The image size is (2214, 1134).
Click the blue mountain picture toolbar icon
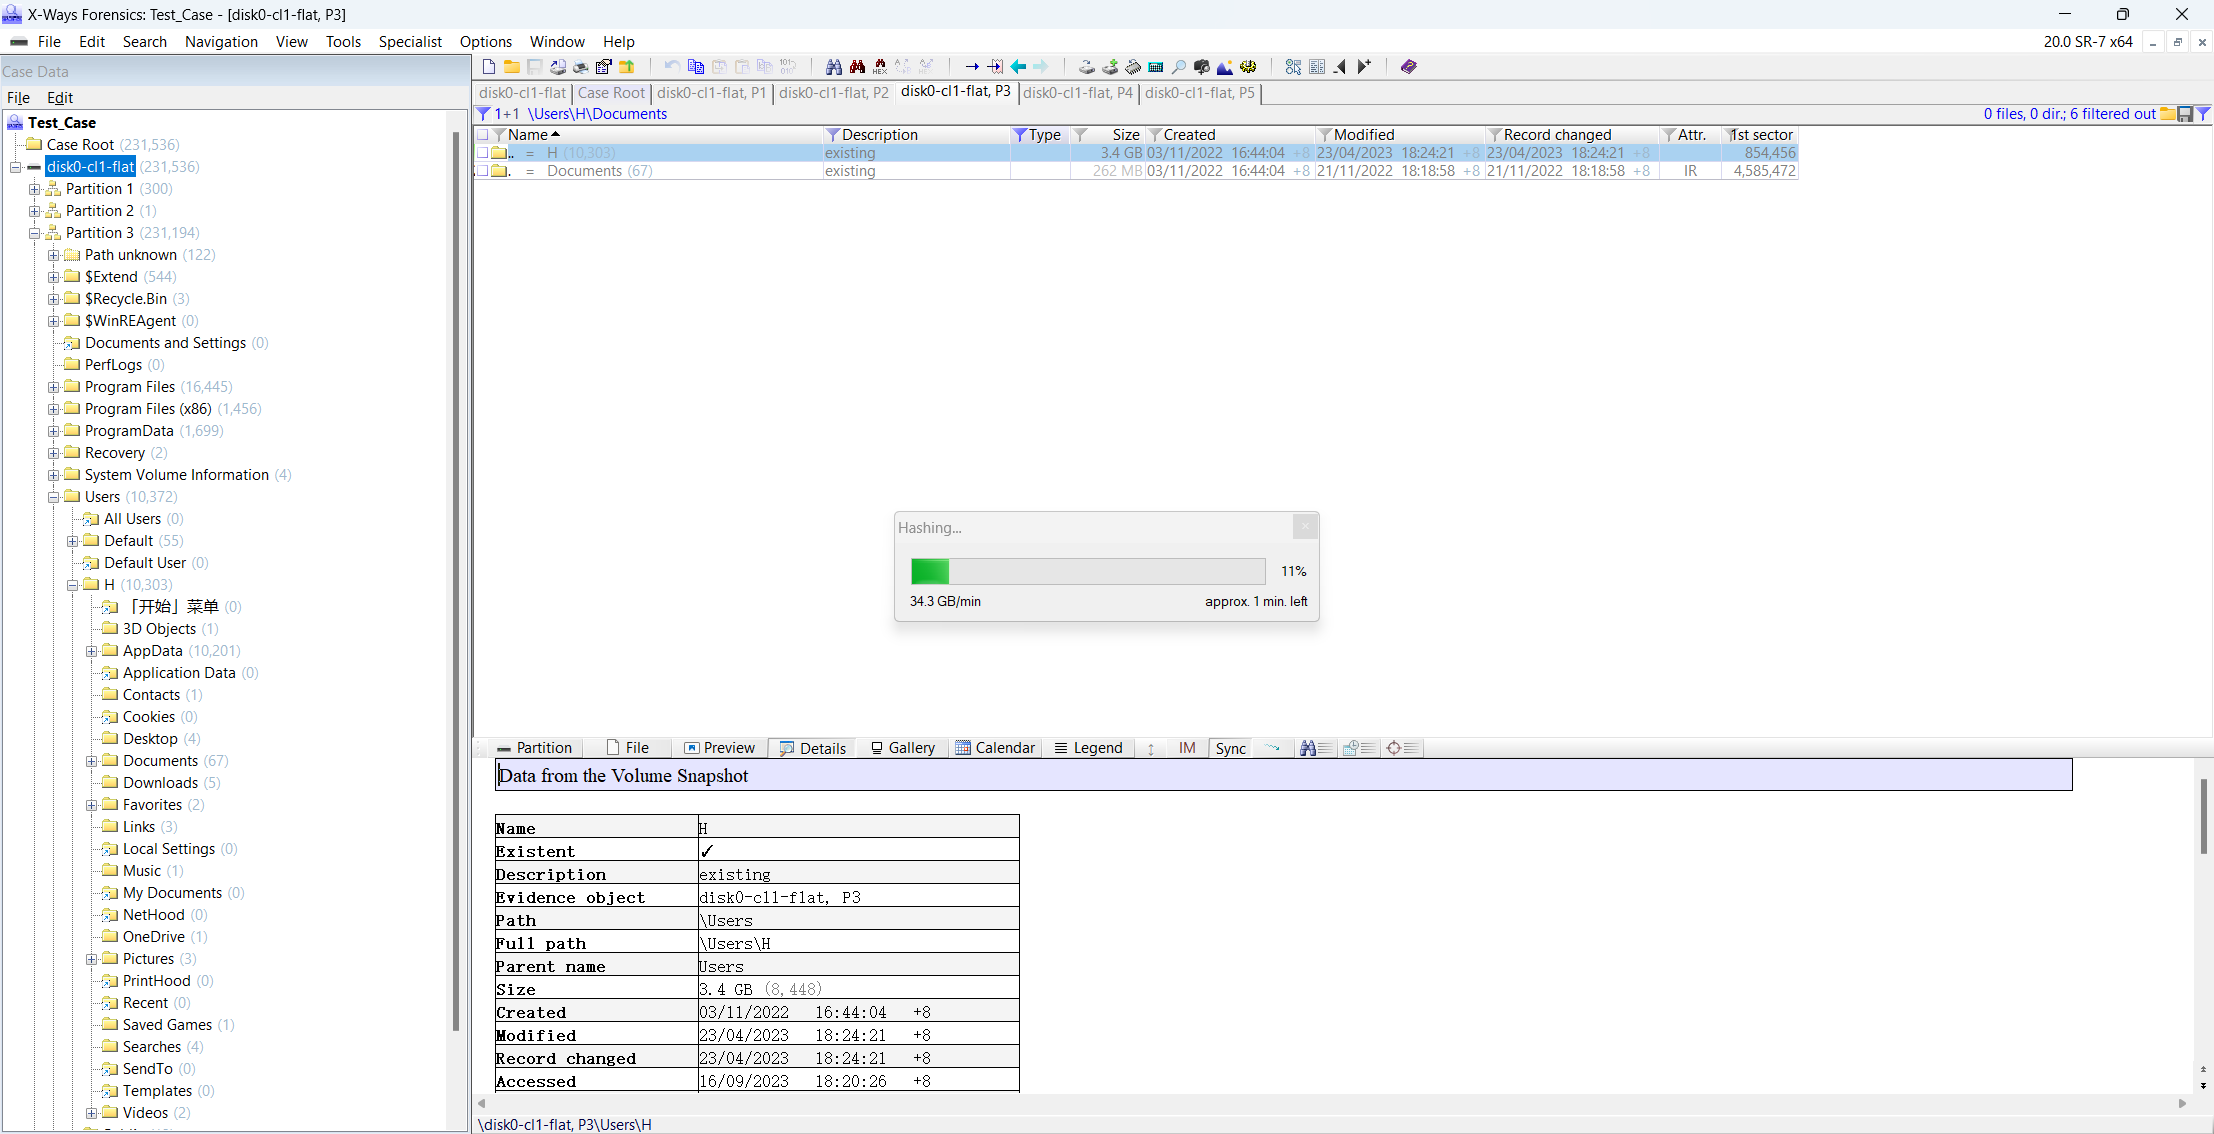(x=1225, y=67)
